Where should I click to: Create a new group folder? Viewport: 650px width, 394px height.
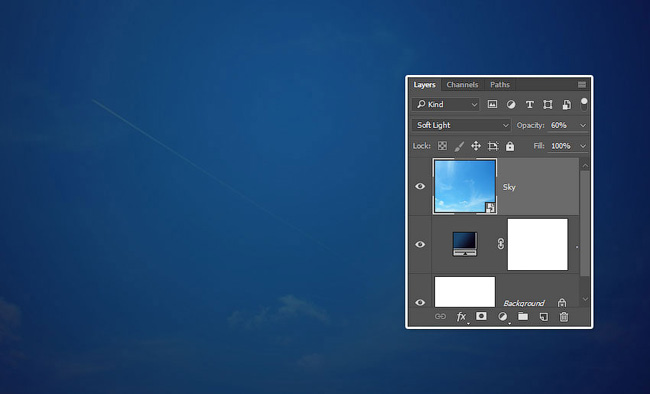[523, 316]
